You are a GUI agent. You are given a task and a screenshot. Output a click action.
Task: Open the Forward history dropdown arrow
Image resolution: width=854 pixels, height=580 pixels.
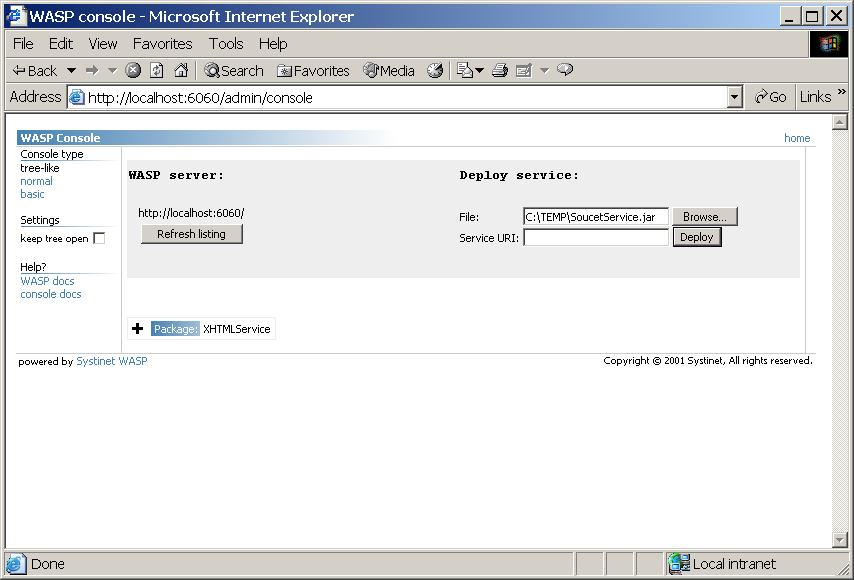click(112, 71)
